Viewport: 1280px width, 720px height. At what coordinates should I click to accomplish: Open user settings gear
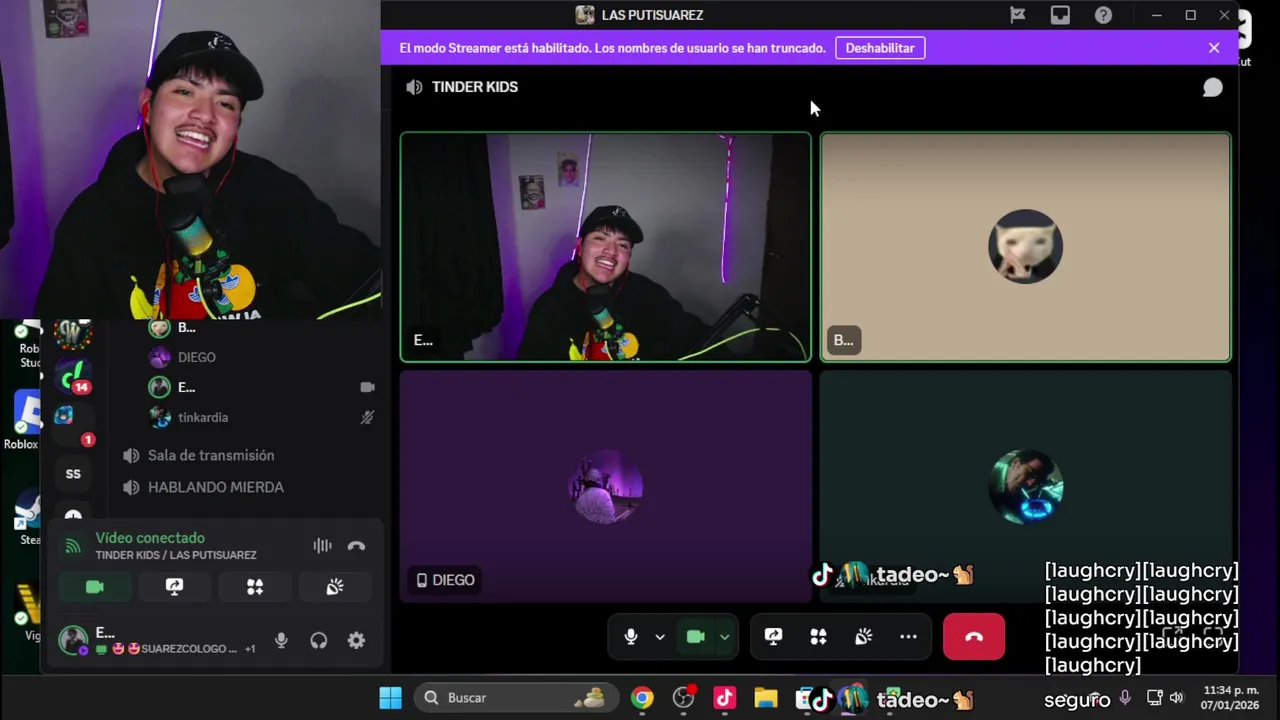(356, 641)
